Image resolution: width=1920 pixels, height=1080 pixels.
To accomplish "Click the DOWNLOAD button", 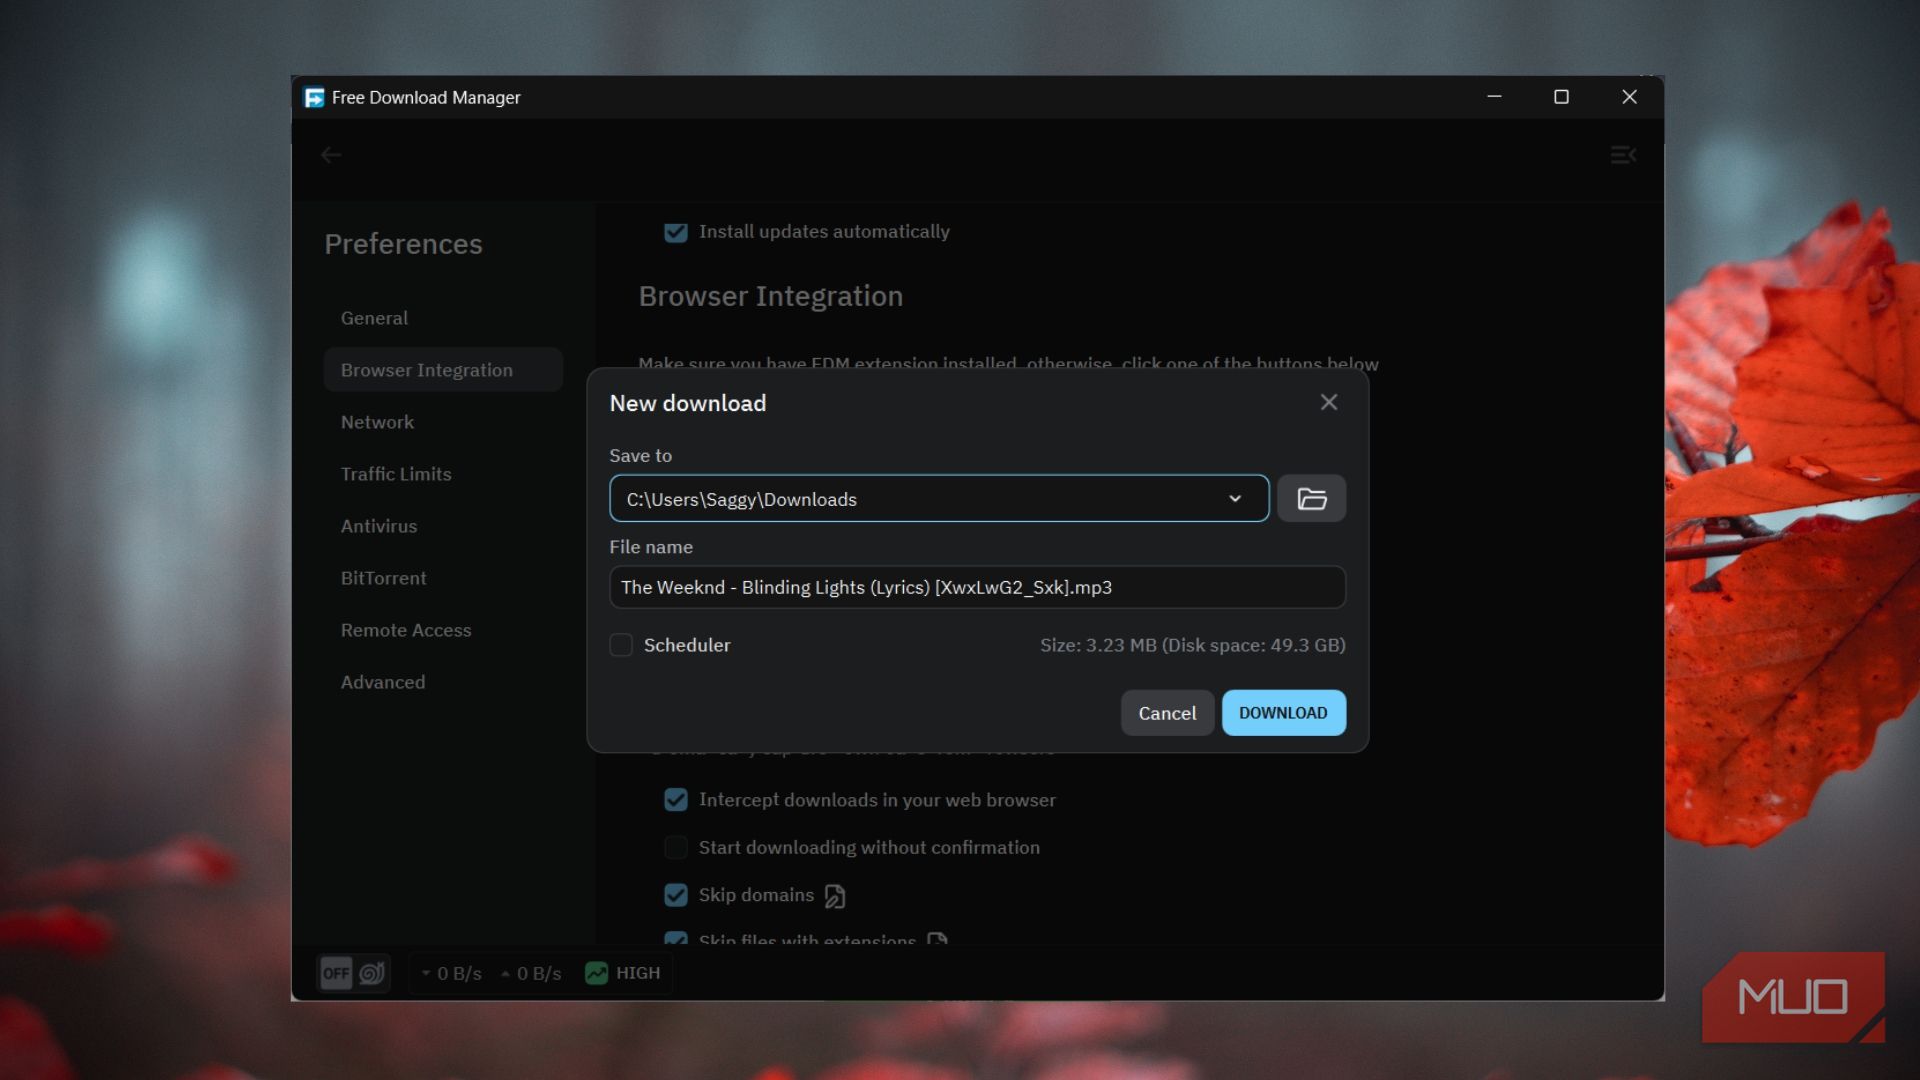I will pyautogui.click(x=1283, y=713).
